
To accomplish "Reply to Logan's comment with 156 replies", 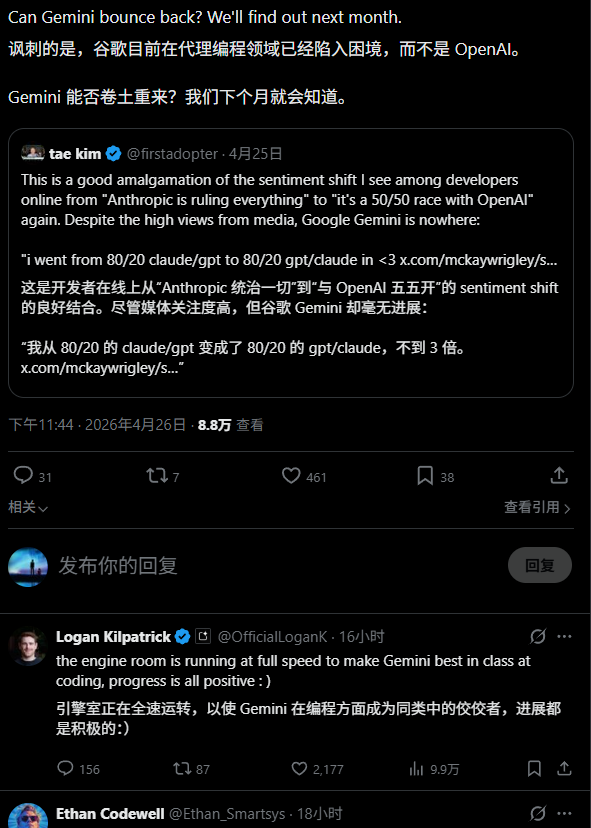I will pyautogui.click(x=65, y=768).
